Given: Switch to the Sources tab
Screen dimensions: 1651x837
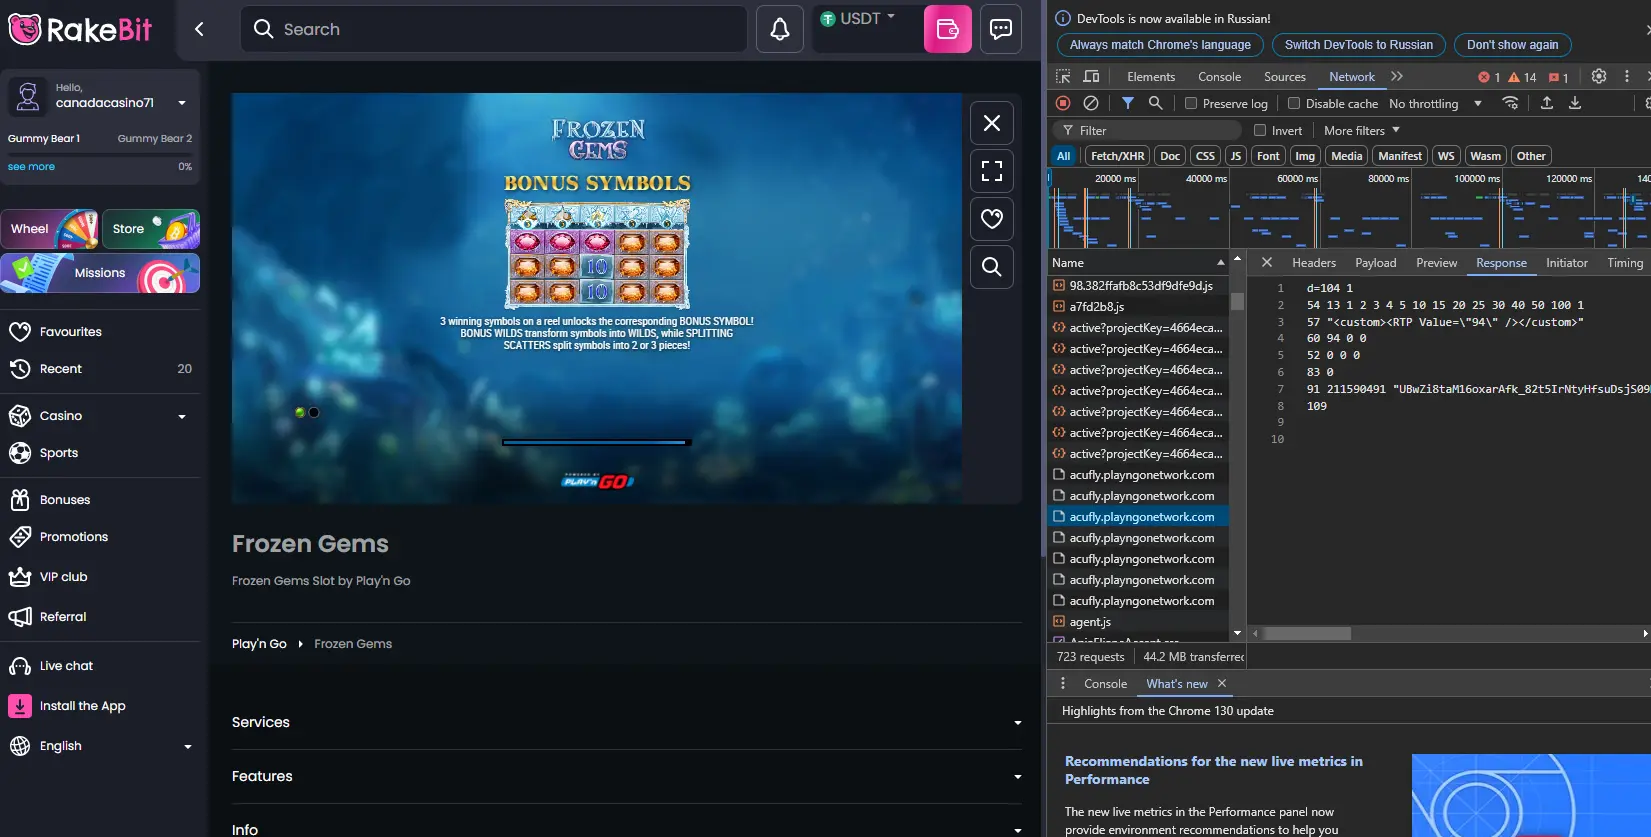Looking at the screenshot, I should point(1285,76).
